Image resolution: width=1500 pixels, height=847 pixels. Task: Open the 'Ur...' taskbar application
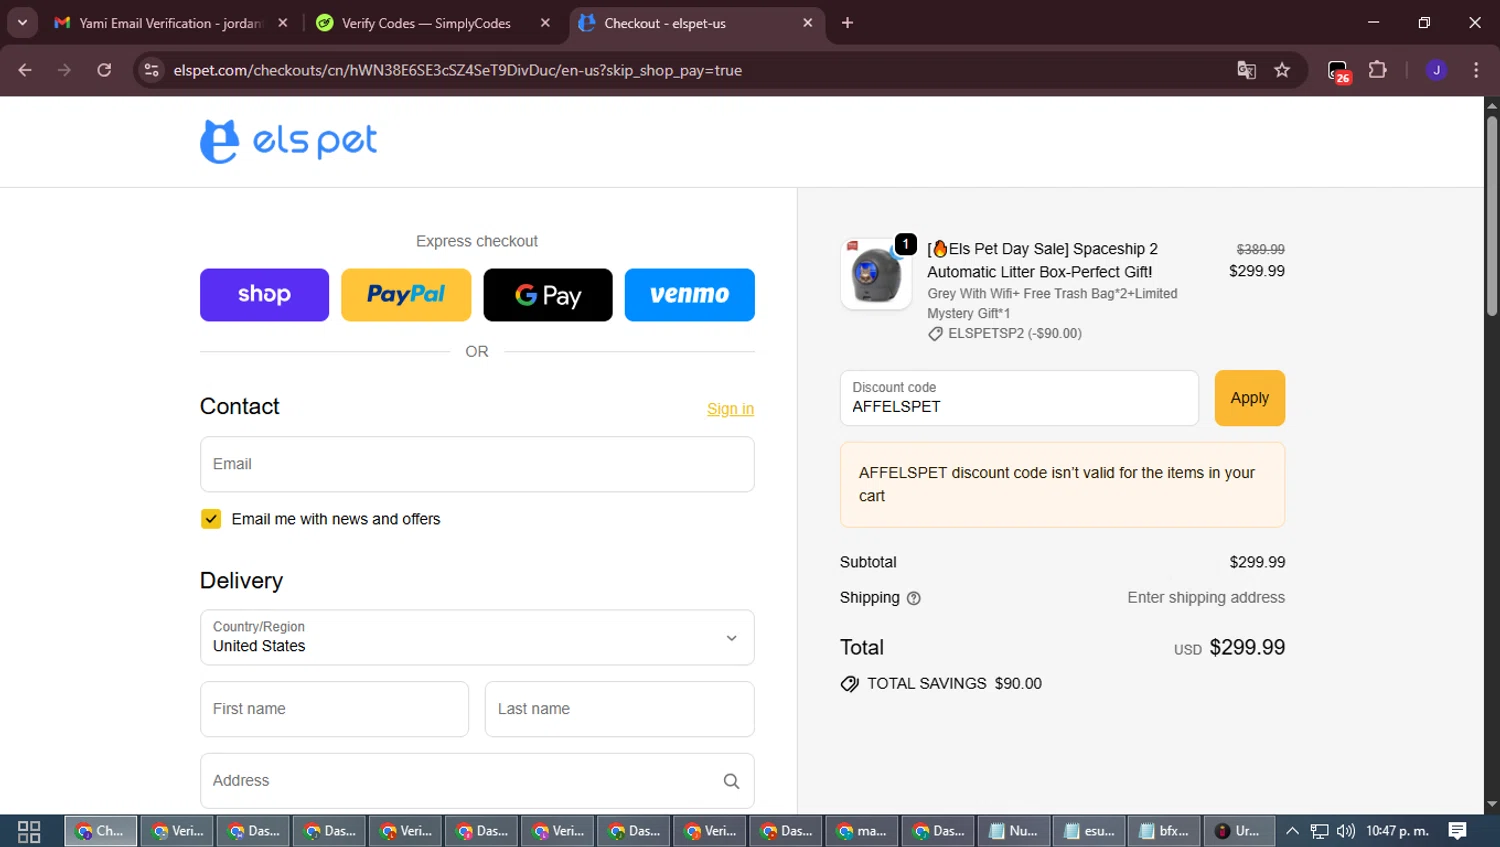coord(1239,831)
